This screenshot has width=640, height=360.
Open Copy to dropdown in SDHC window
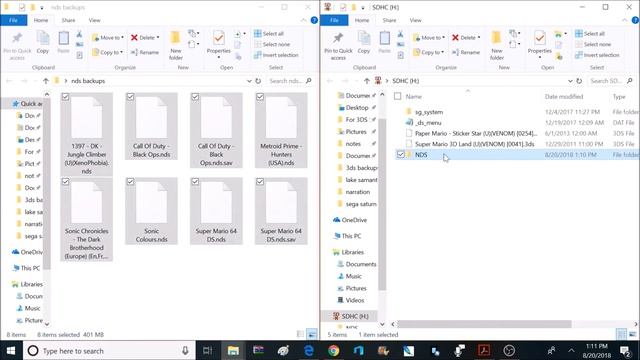[x=428, y=52]
